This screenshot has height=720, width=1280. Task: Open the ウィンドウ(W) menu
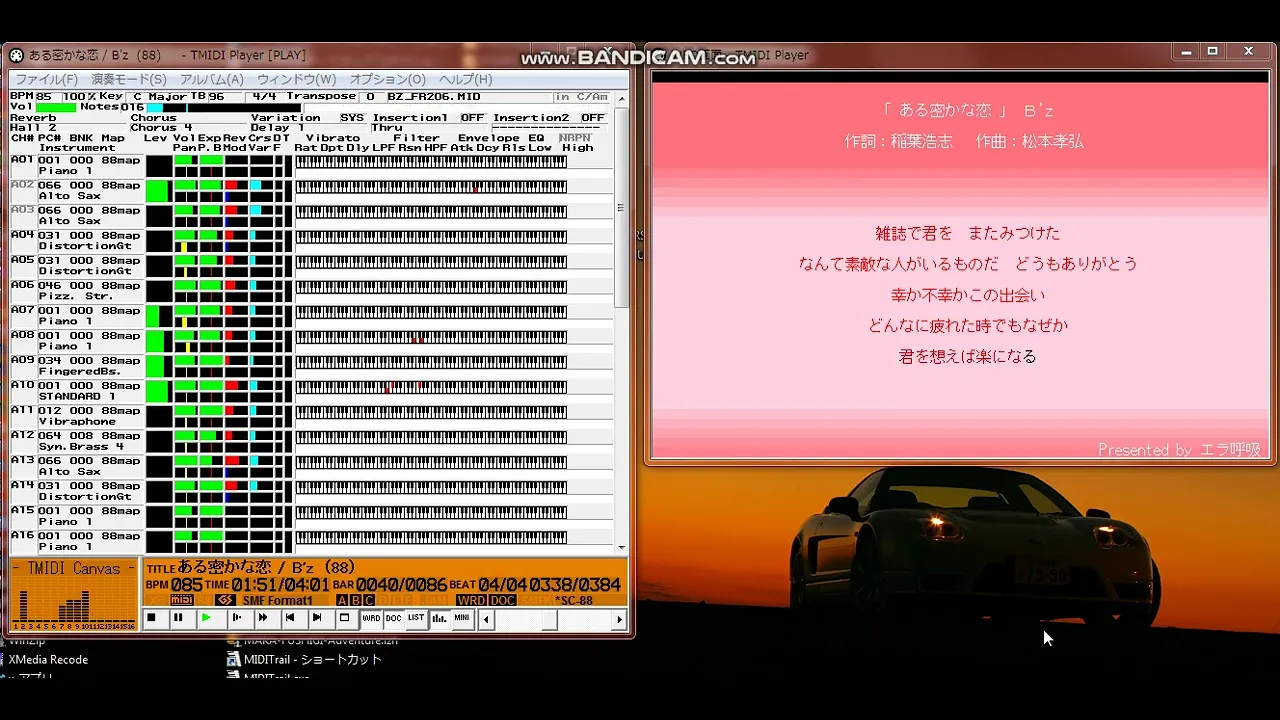296,79
